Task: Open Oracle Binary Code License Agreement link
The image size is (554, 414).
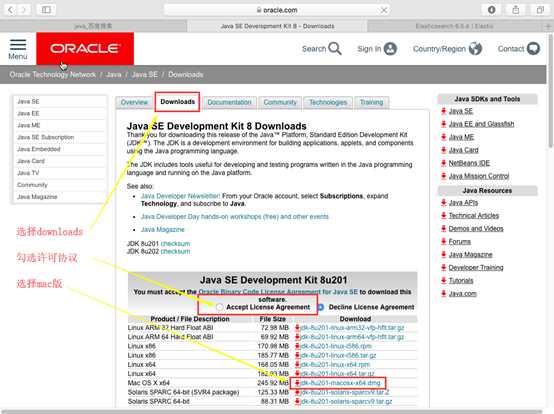Action: coord(278,292)
